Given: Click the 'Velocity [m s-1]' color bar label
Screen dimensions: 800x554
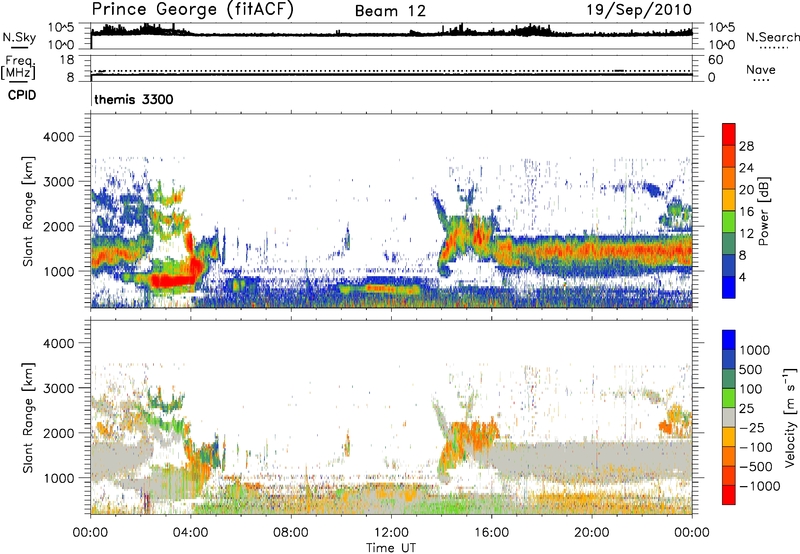Looking at the screenshot, I should coord(790,417).
